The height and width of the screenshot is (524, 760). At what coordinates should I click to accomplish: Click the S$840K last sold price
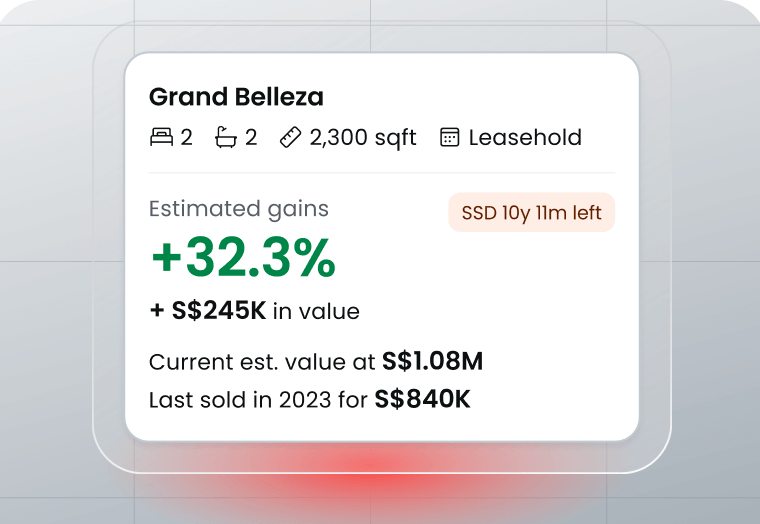pos(422,400)
